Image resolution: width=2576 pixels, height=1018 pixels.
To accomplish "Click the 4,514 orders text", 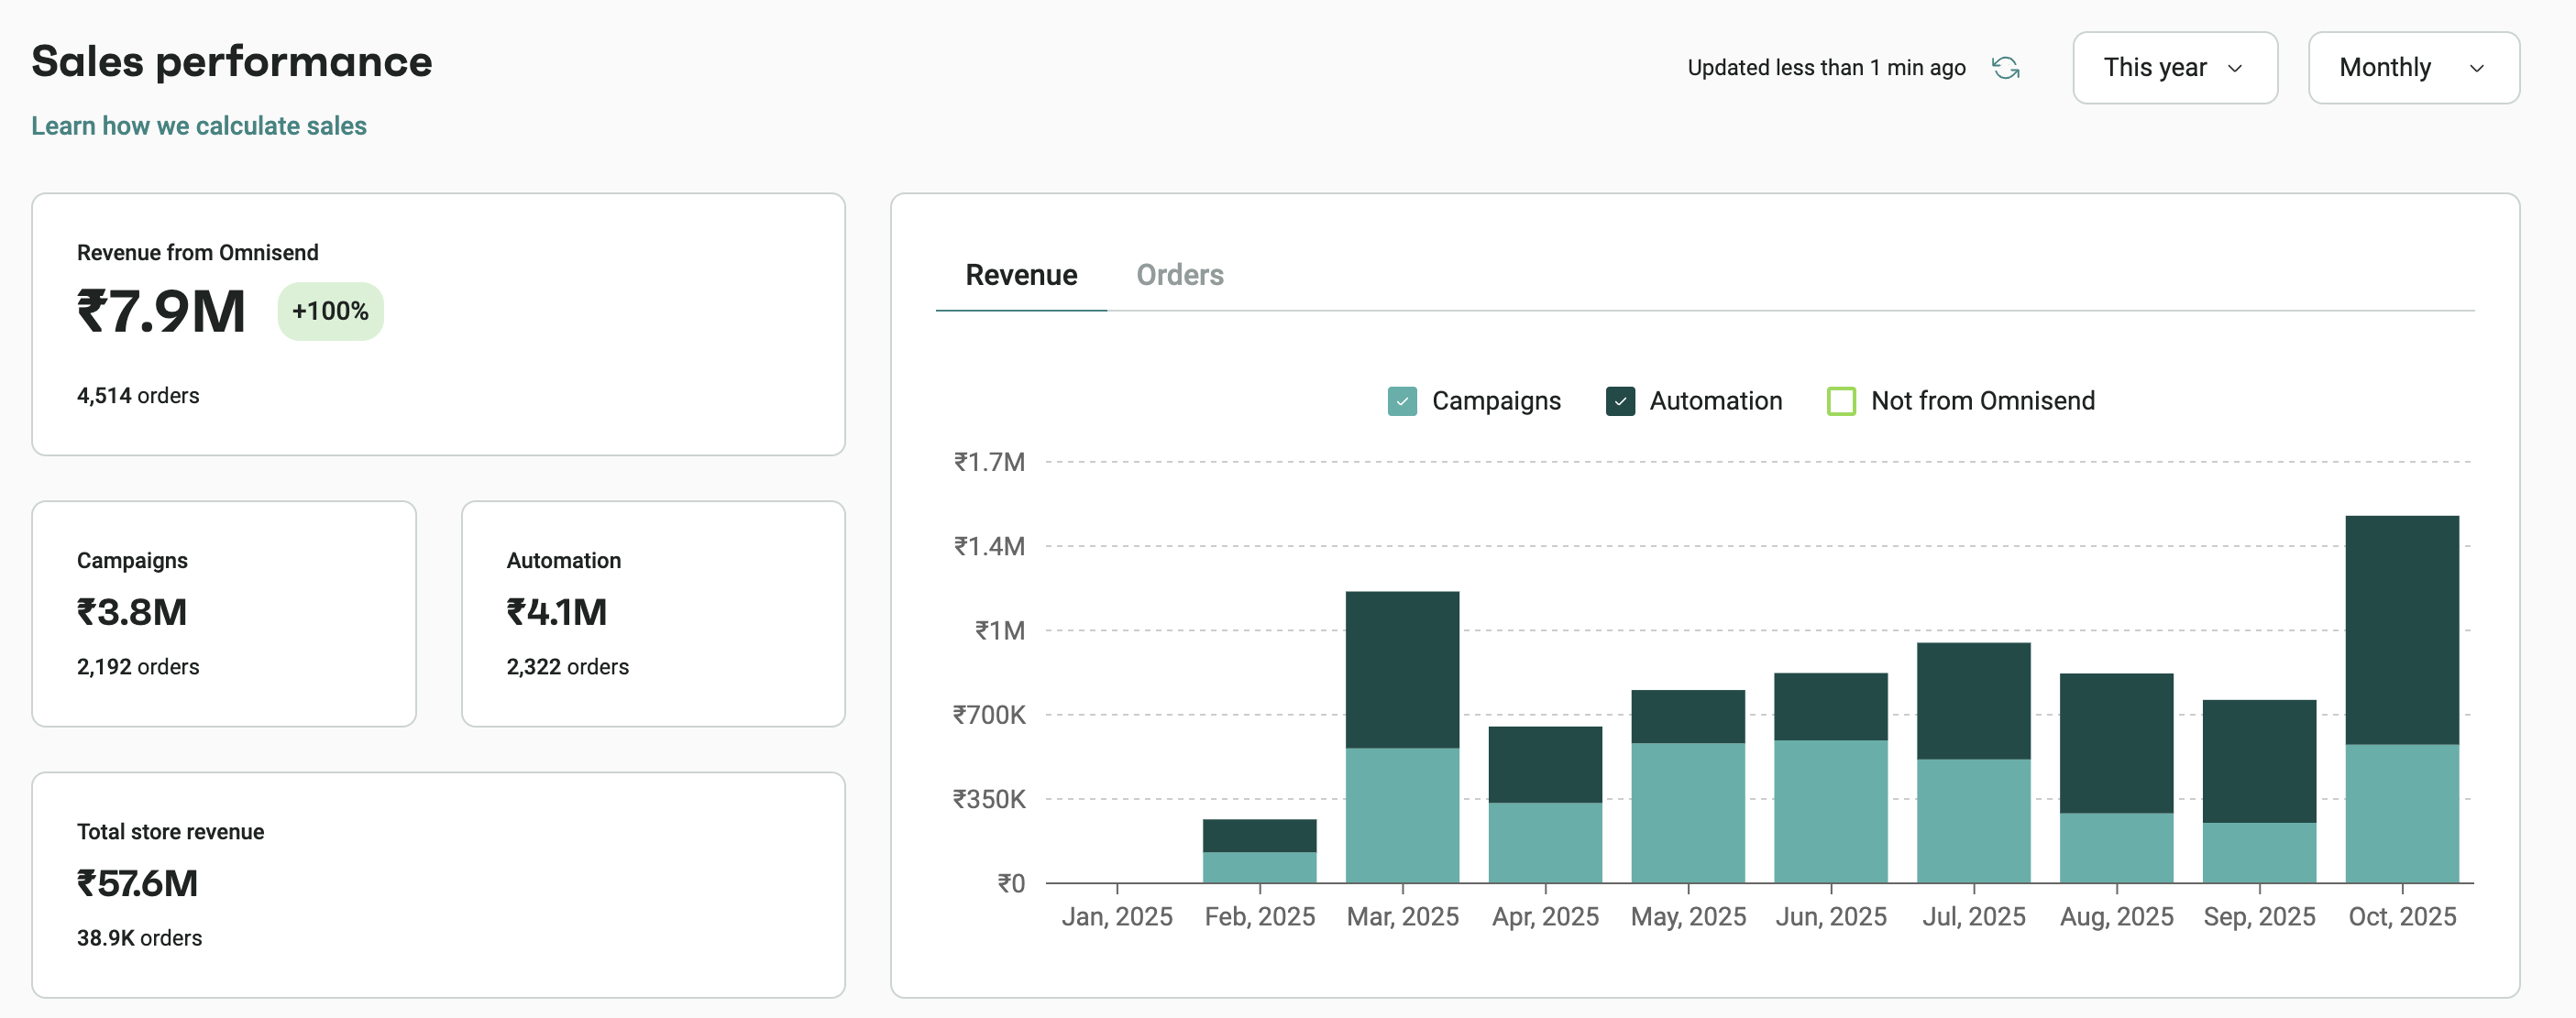I will point(138,396).
